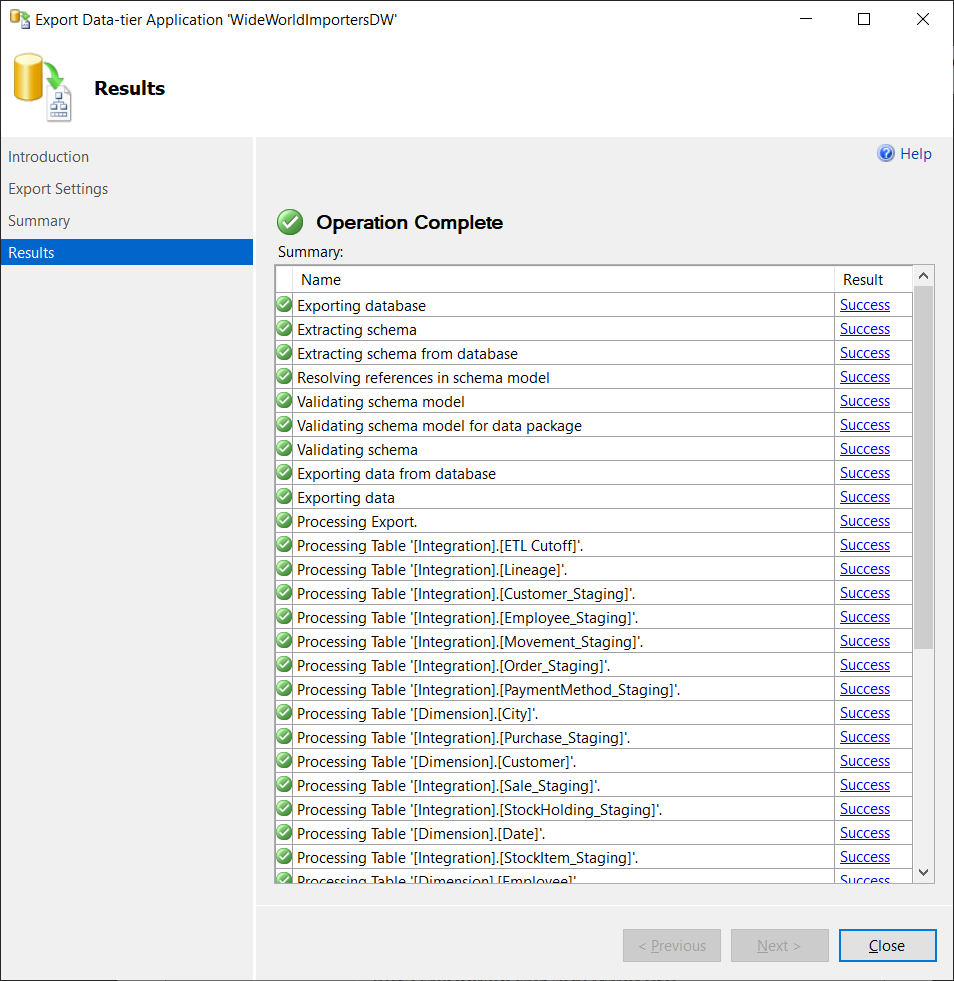
Task: Click the Export Data-tier wizard database icon
Action: pos(43,89)
